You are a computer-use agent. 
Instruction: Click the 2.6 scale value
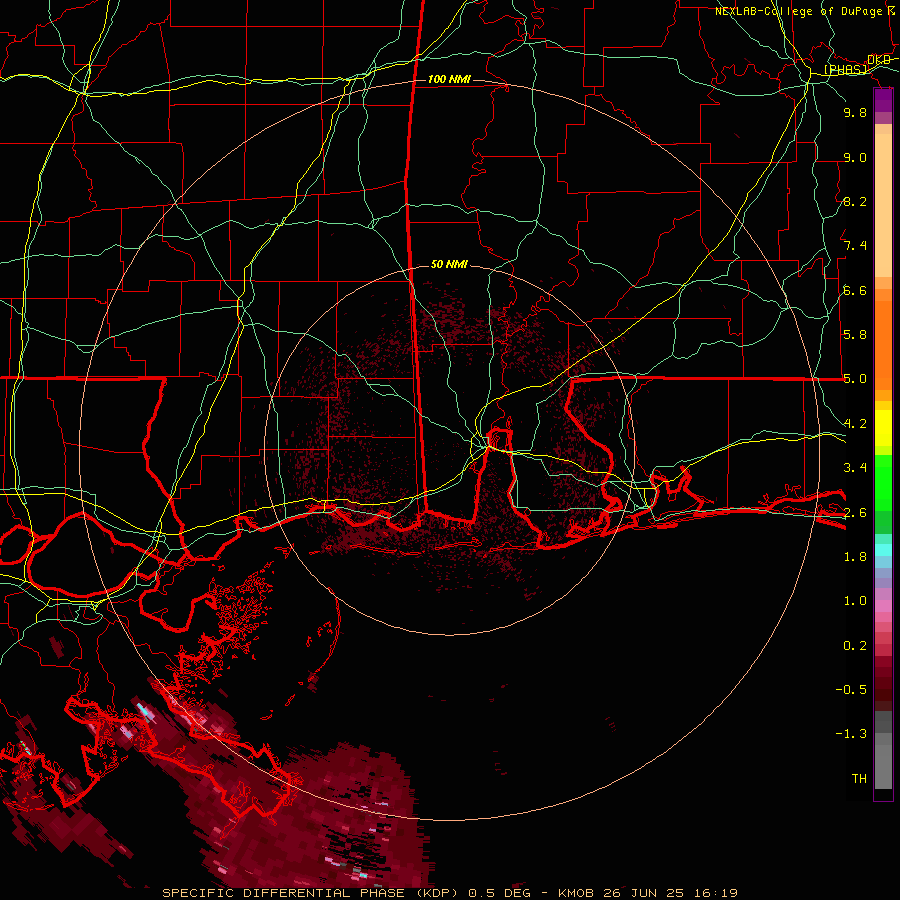[x=855, y=513]
